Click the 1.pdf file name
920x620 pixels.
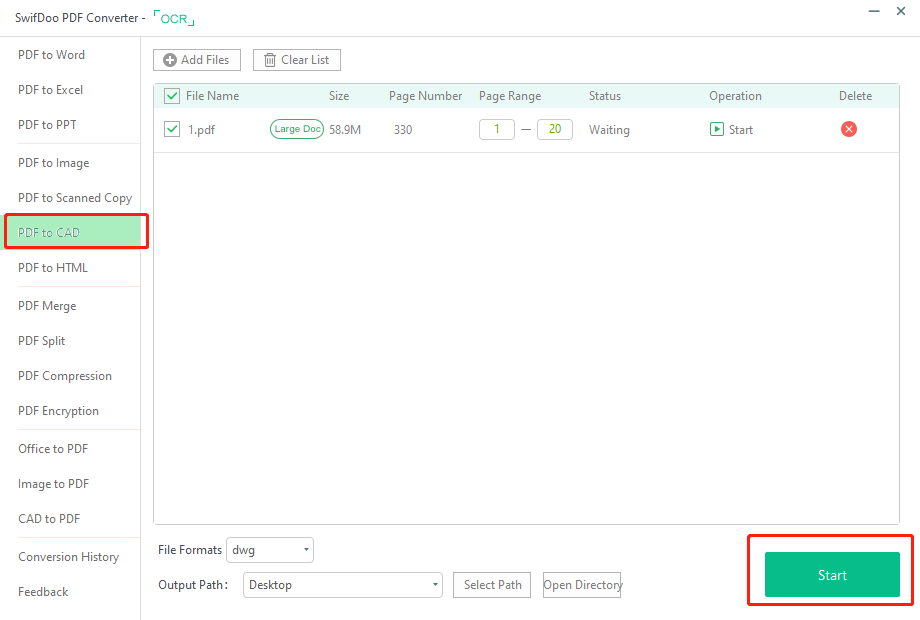(201, 130)
